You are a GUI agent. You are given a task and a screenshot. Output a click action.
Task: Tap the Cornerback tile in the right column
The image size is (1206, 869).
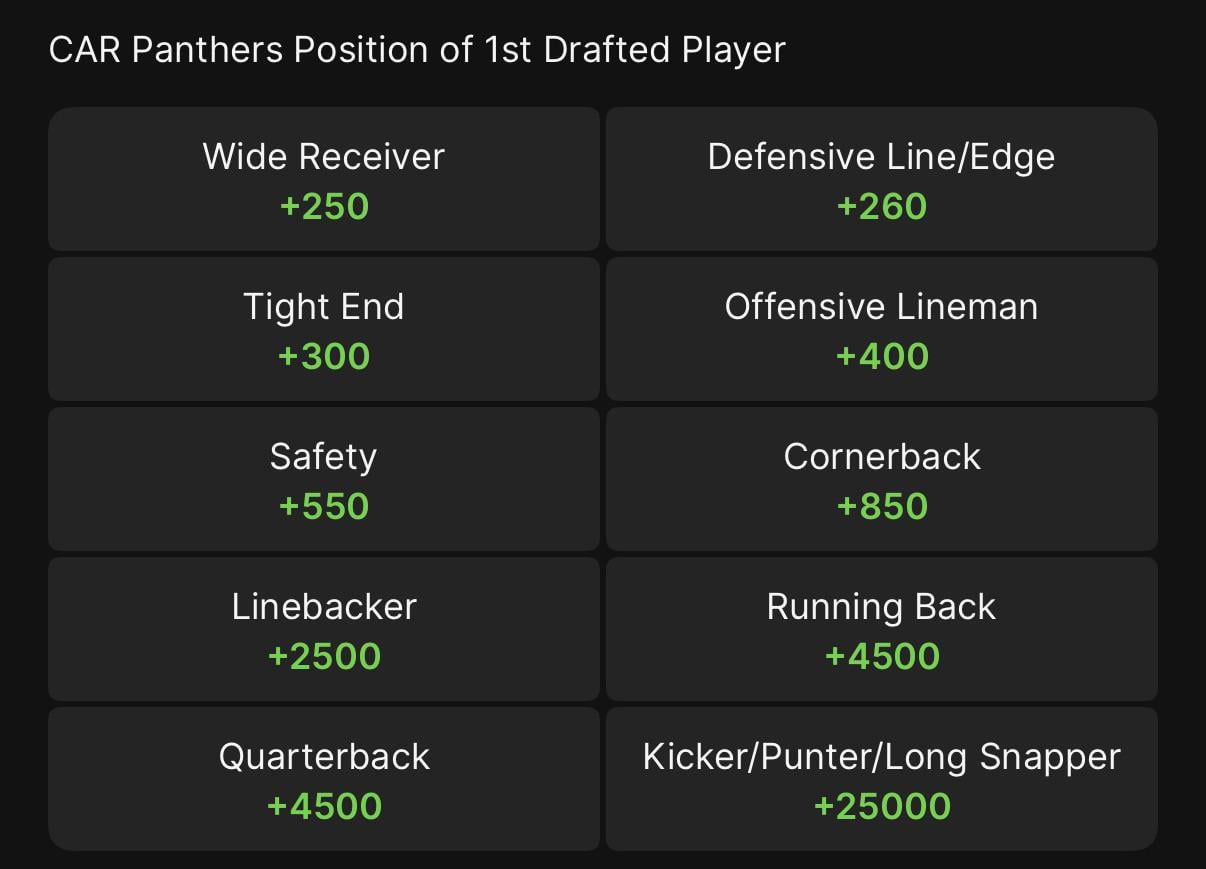pyautogui.click(x=881, y=478)
